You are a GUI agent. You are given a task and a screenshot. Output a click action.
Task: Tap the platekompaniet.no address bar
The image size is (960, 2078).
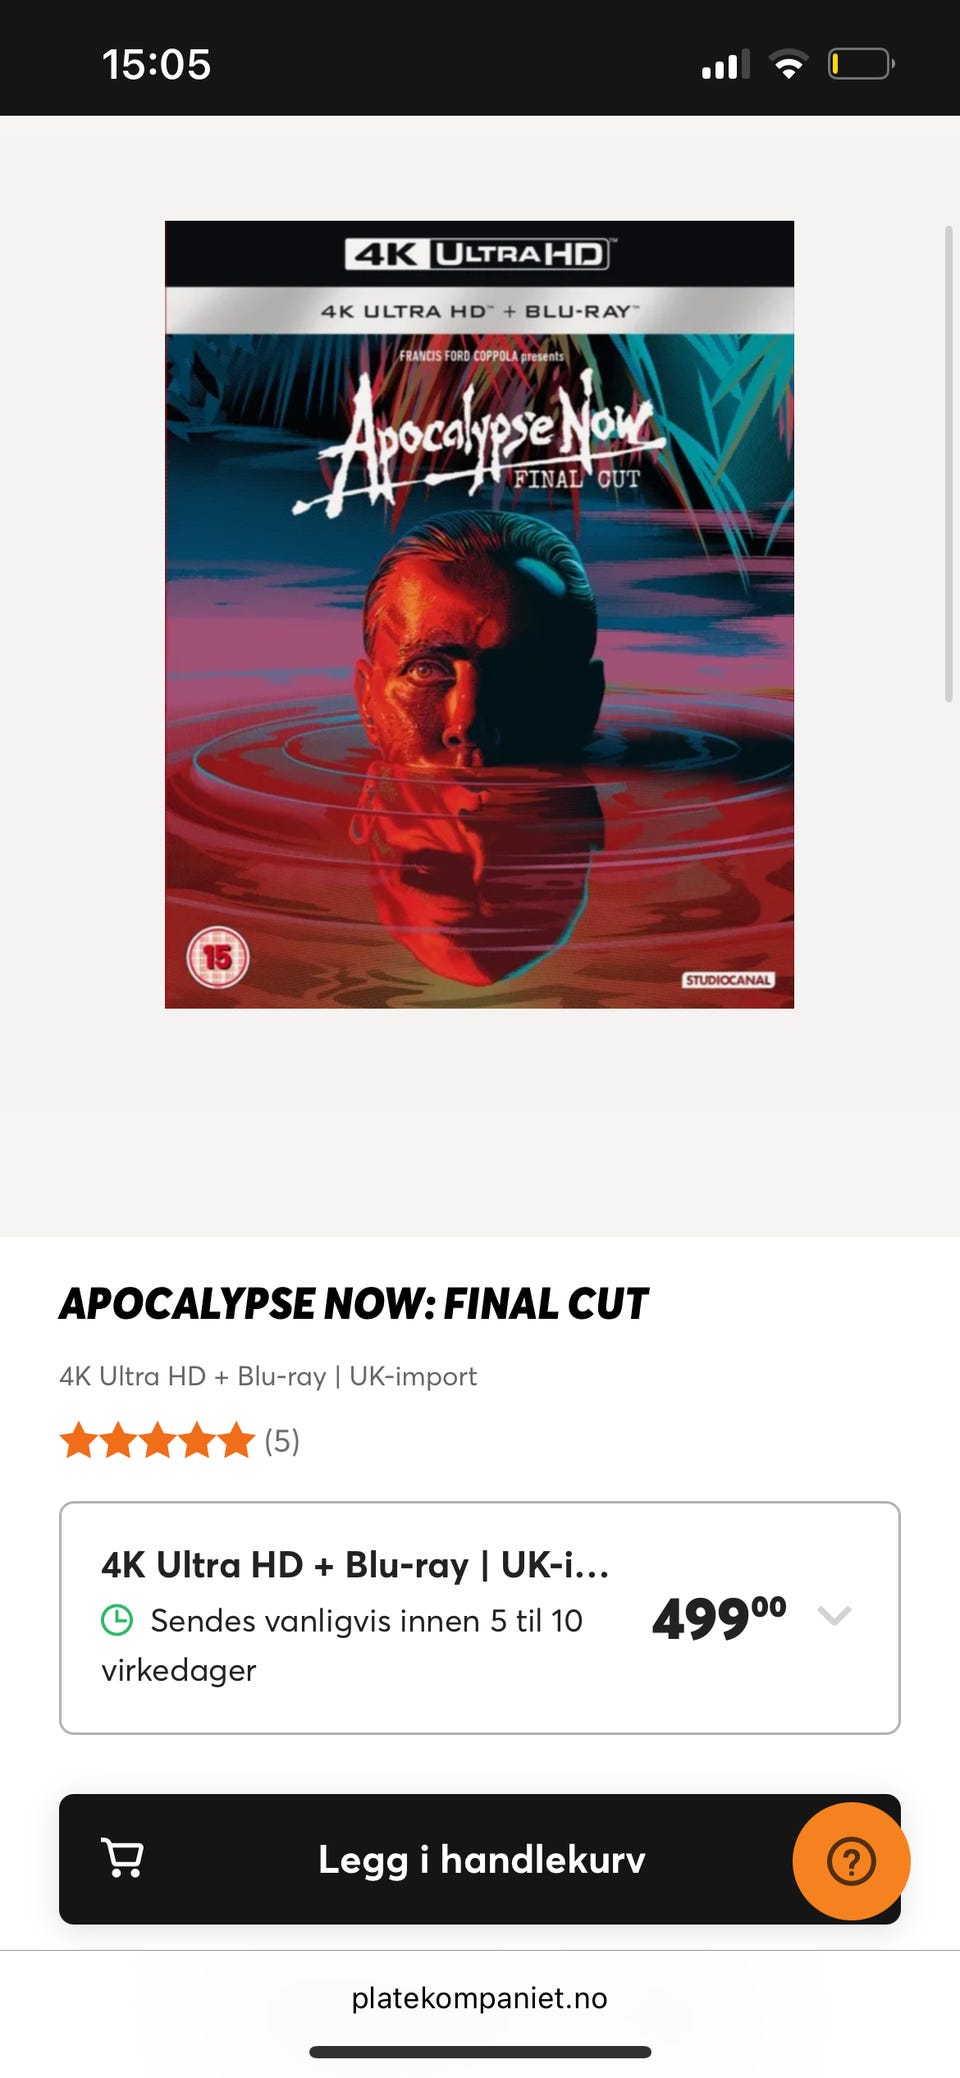point(480,1997)
